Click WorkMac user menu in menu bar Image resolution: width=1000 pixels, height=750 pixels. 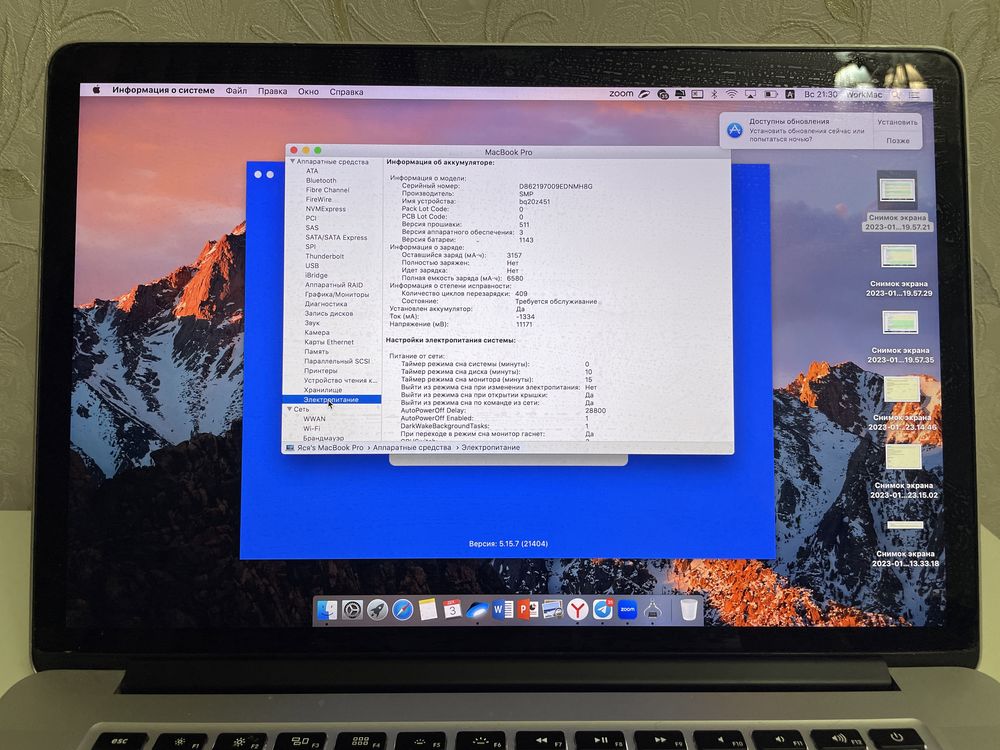(x=864, y=95)
